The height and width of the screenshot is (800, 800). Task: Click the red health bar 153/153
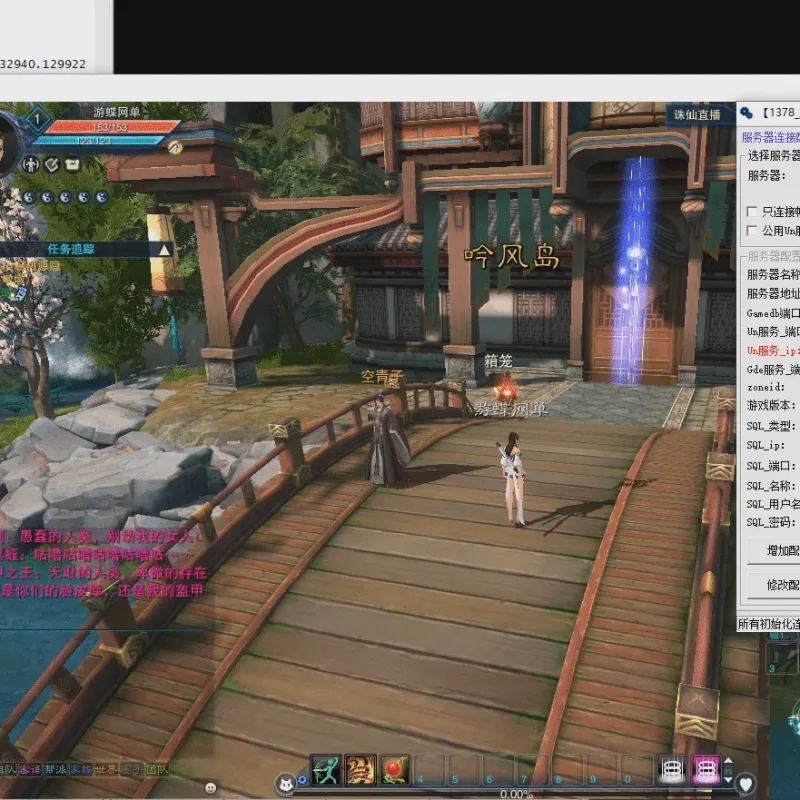pyautogui.click(x=110, y=127)
